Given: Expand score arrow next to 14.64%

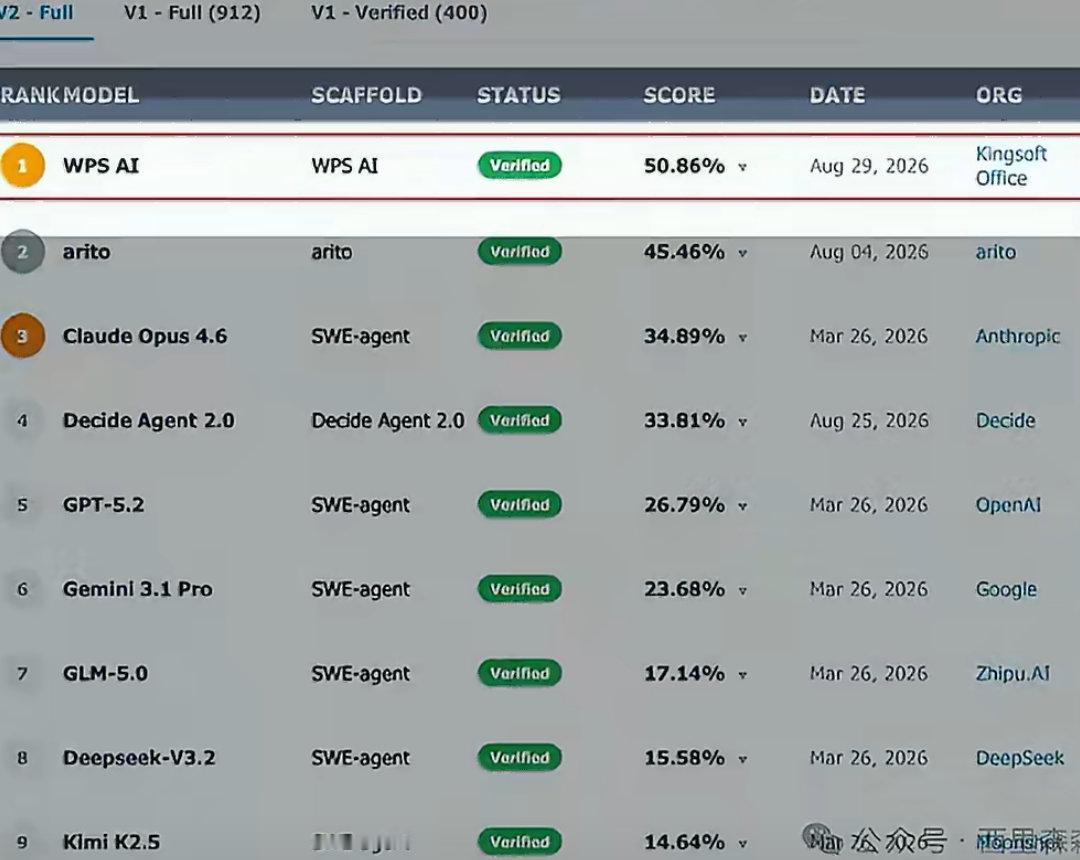Looking at the screenshot, I should 742,843.
